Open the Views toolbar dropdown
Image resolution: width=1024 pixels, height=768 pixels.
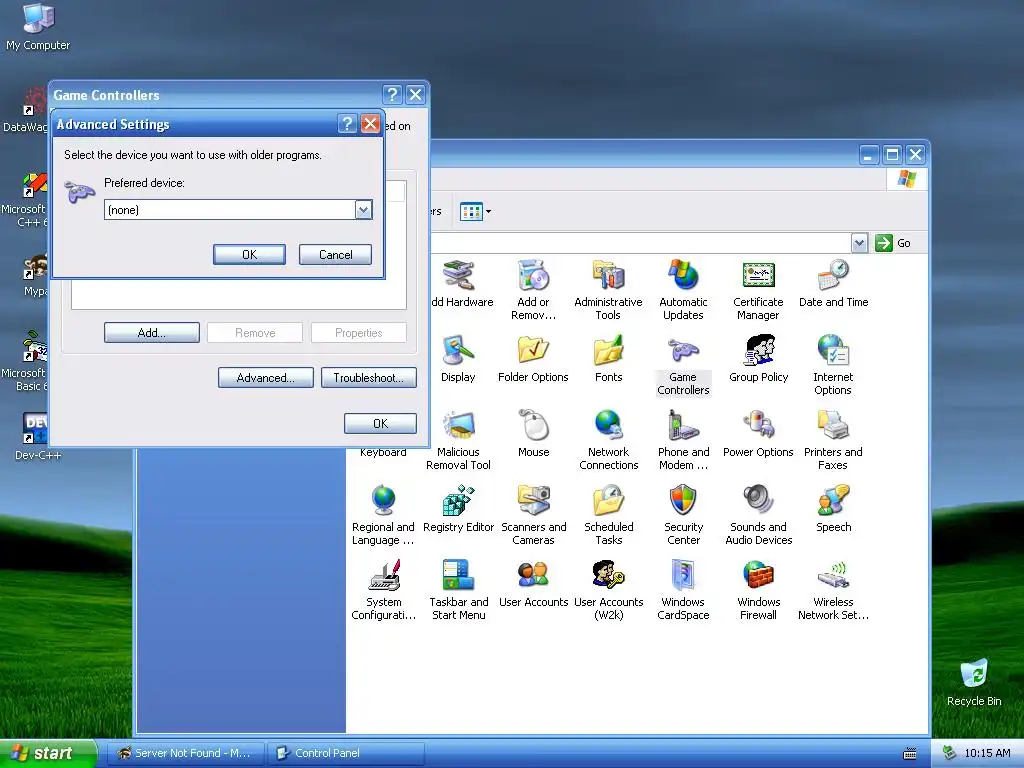475,212
